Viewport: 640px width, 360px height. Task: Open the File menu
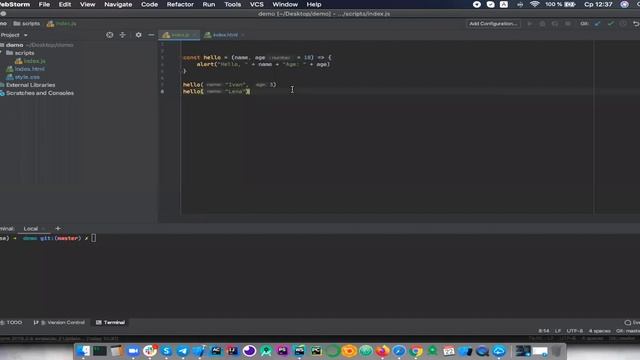tap(44, 4)
